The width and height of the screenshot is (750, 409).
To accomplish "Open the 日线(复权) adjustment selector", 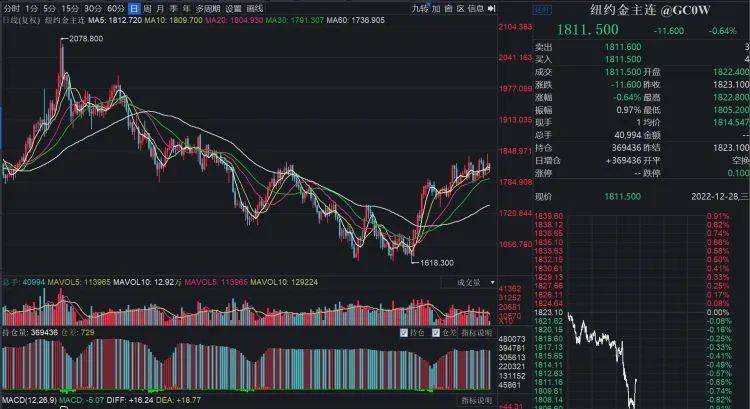I will point(20,20).
